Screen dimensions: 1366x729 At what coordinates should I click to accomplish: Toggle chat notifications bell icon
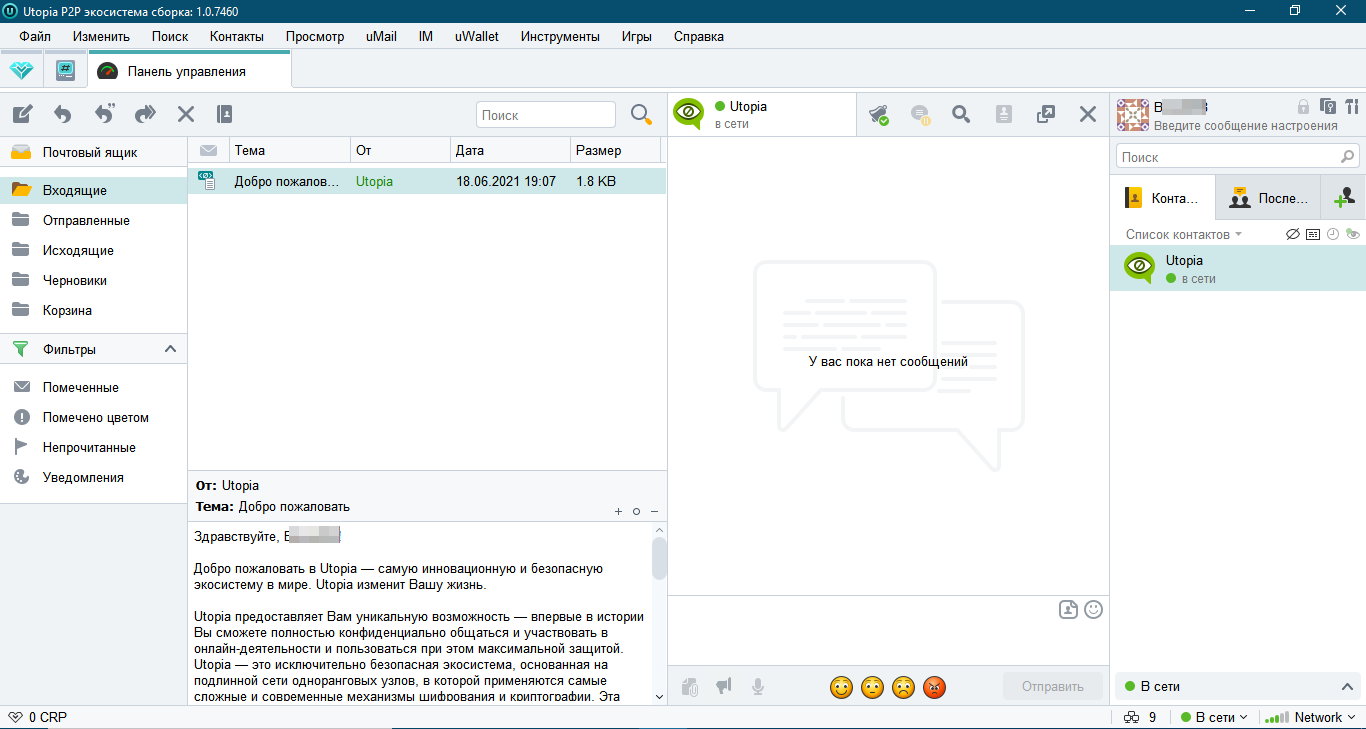point(879,114)
